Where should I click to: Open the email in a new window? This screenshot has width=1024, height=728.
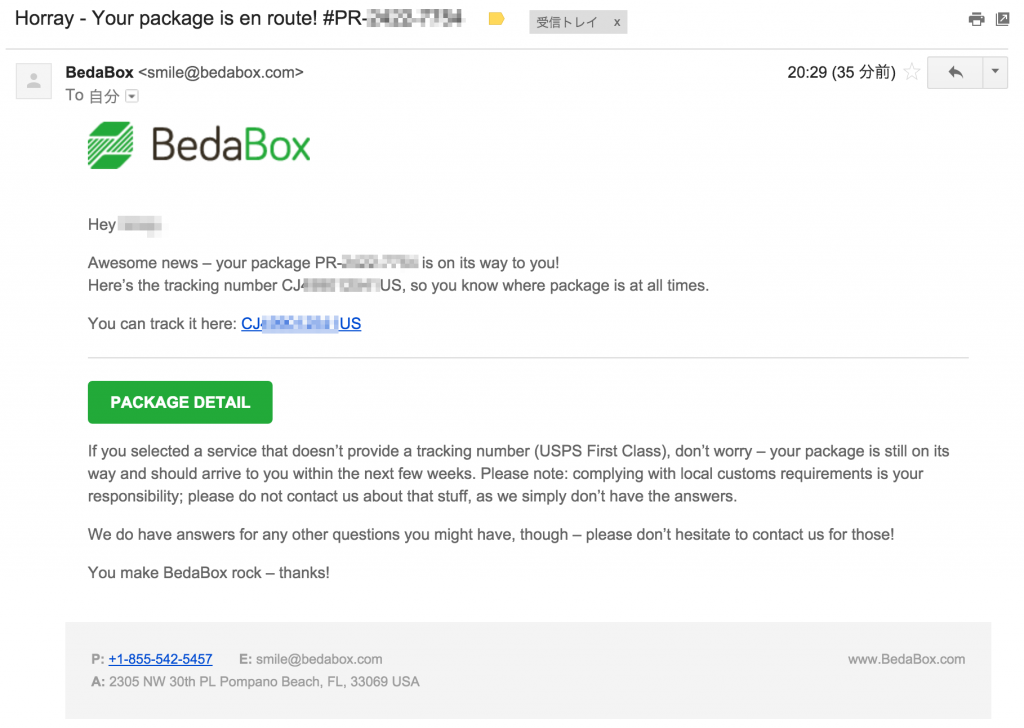[1002, 18]
